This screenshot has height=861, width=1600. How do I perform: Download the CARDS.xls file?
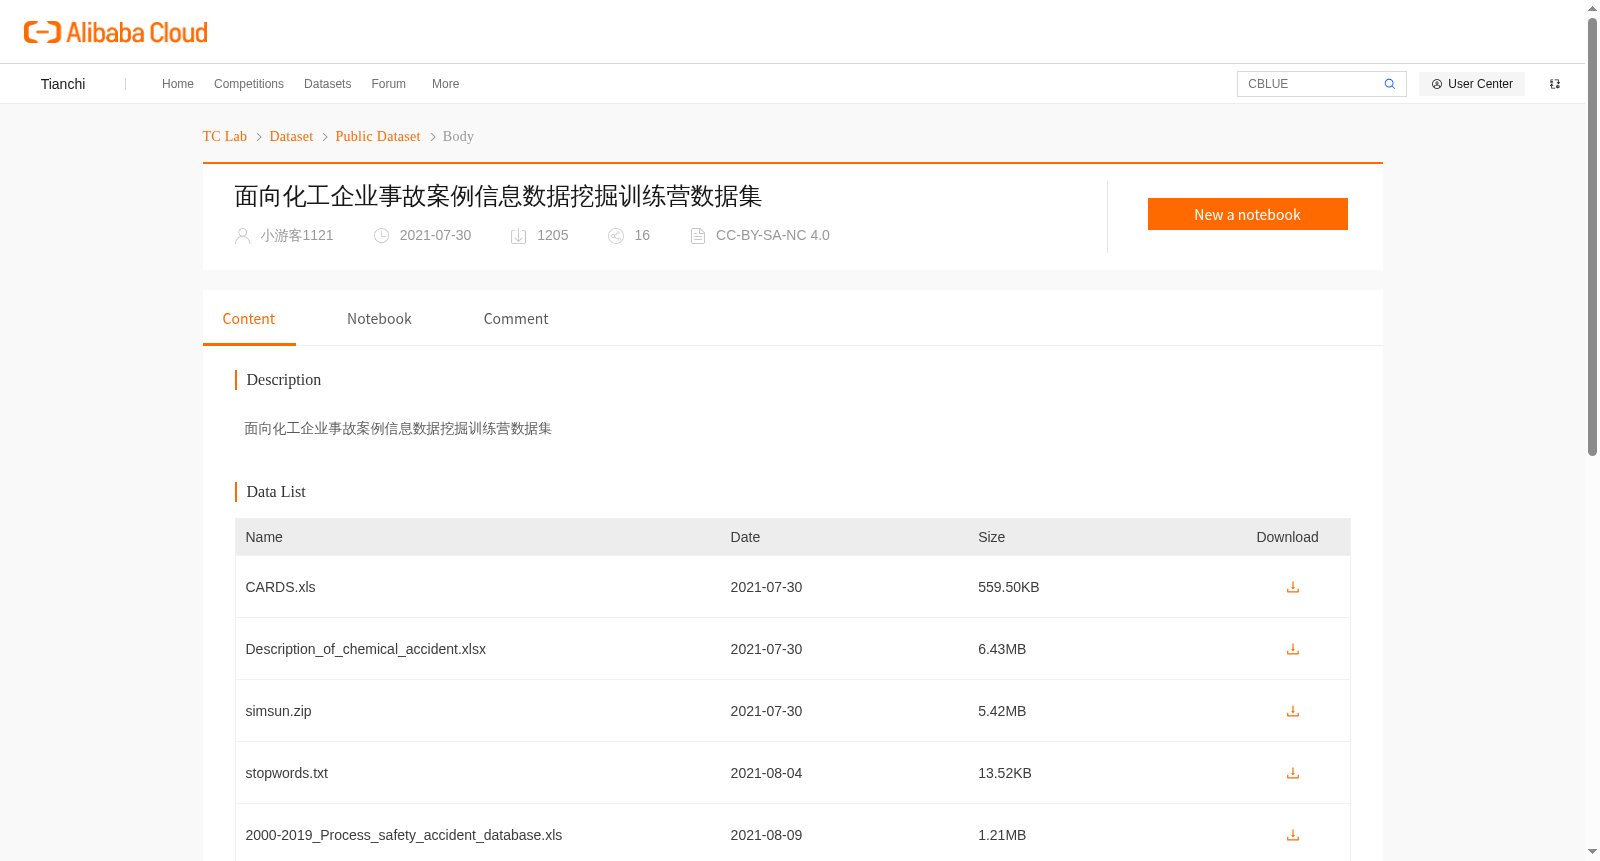pyautogui.click(x=1292, y=587)
